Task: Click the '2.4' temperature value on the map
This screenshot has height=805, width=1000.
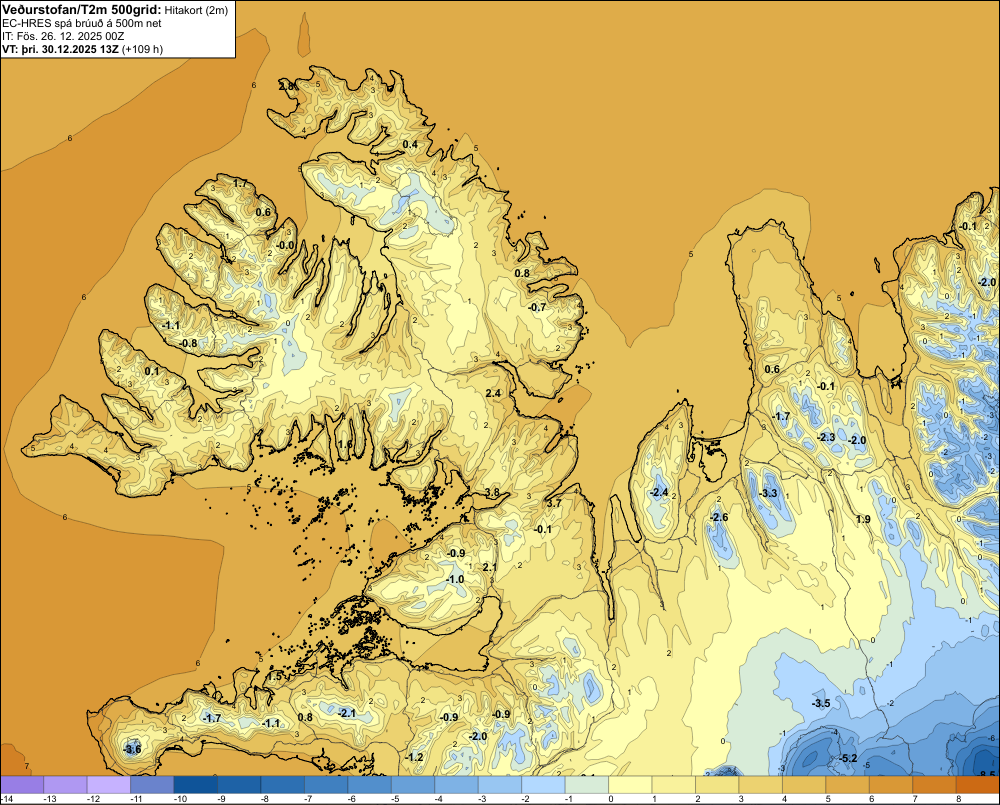Action: tap(493, 394)
